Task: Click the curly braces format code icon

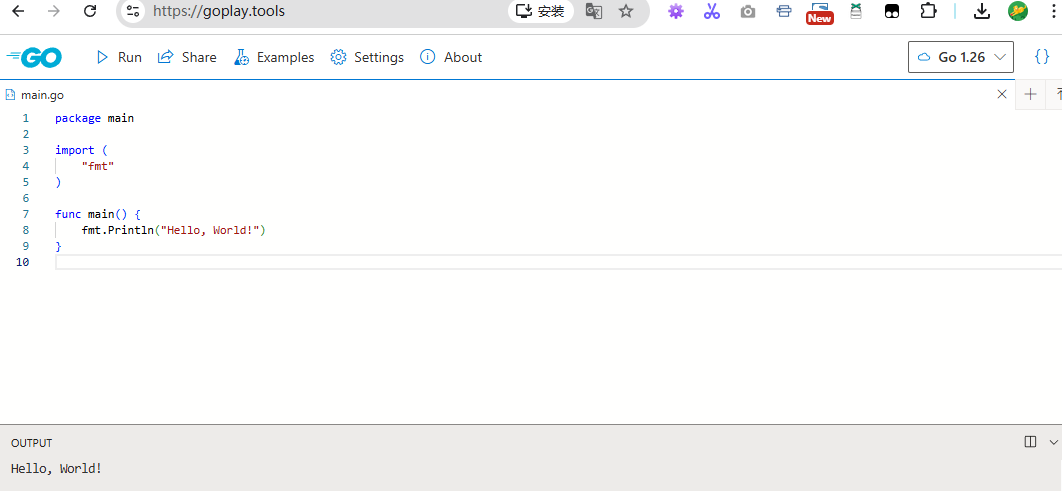Action: (x=1041, y=57)
